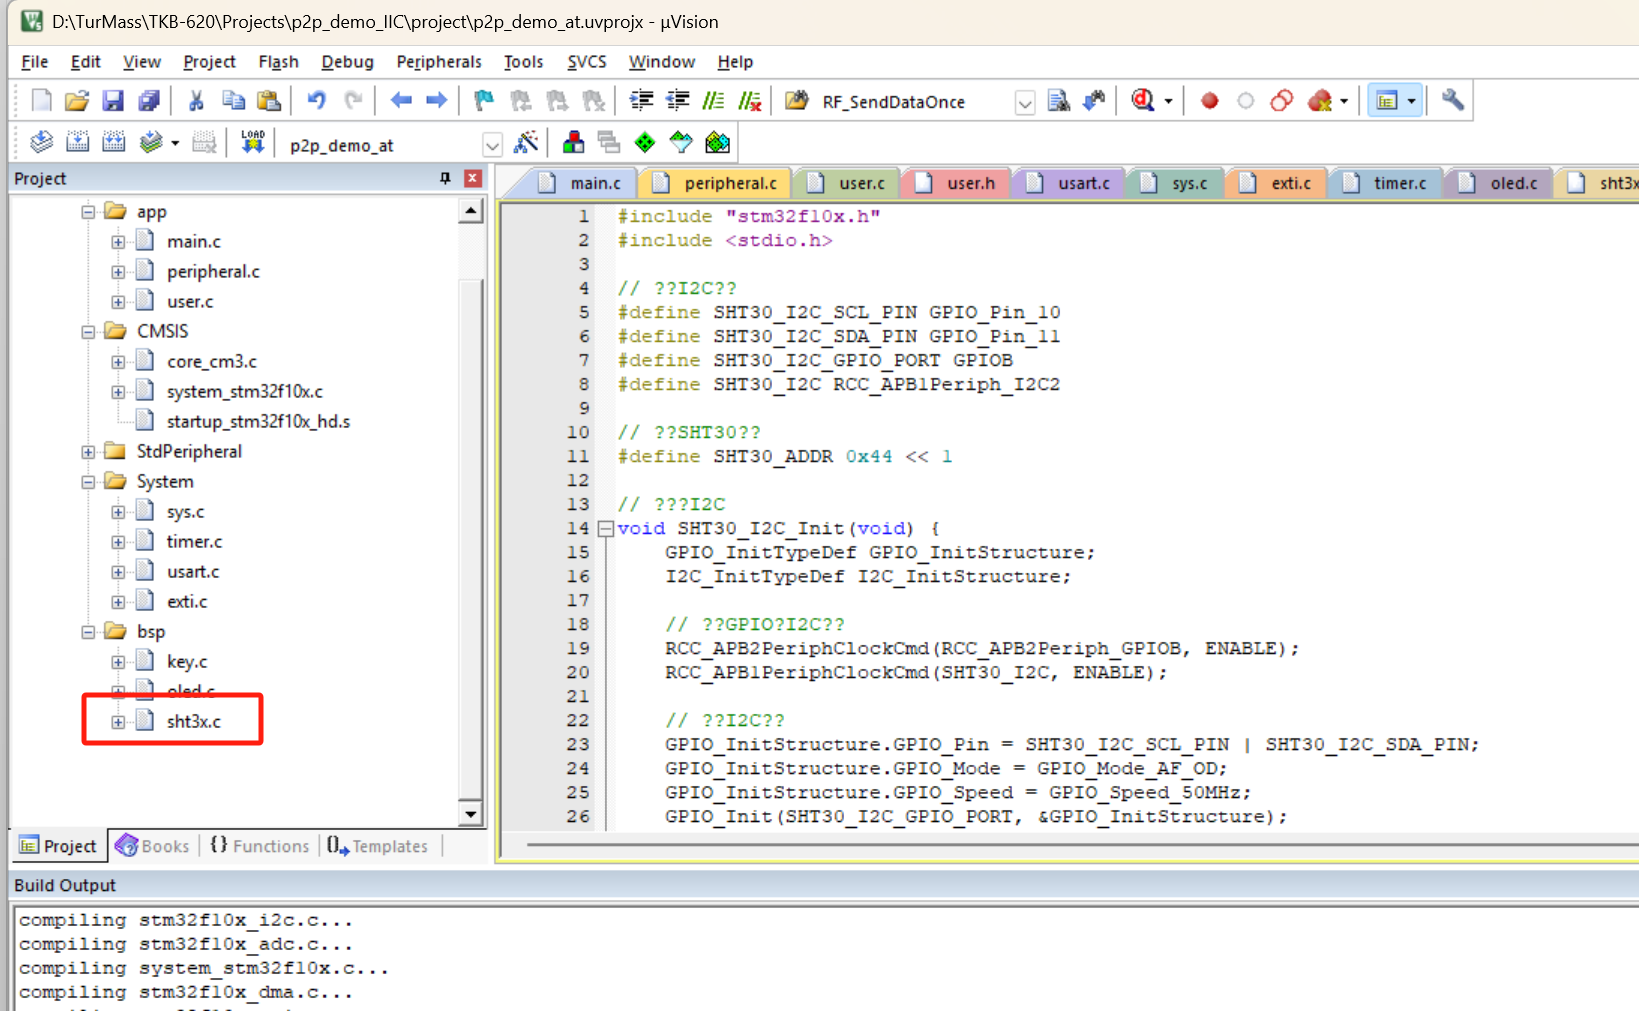
Task: Open a file using the folder icon
Action: click(77, 100)
